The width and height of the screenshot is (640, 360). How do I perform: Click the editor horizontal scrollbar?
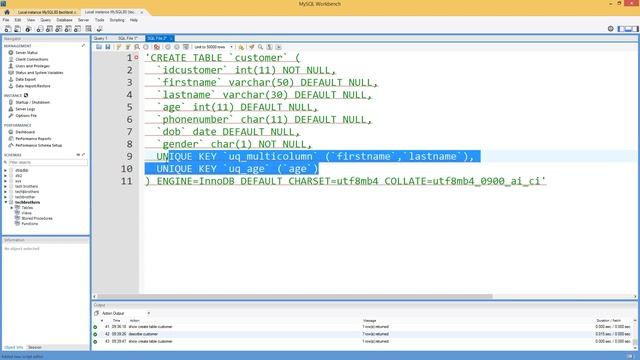[295, 297]
